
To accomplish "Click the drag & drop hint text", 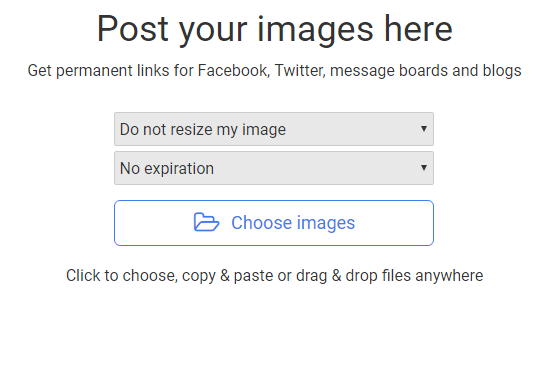I will 275,276.
